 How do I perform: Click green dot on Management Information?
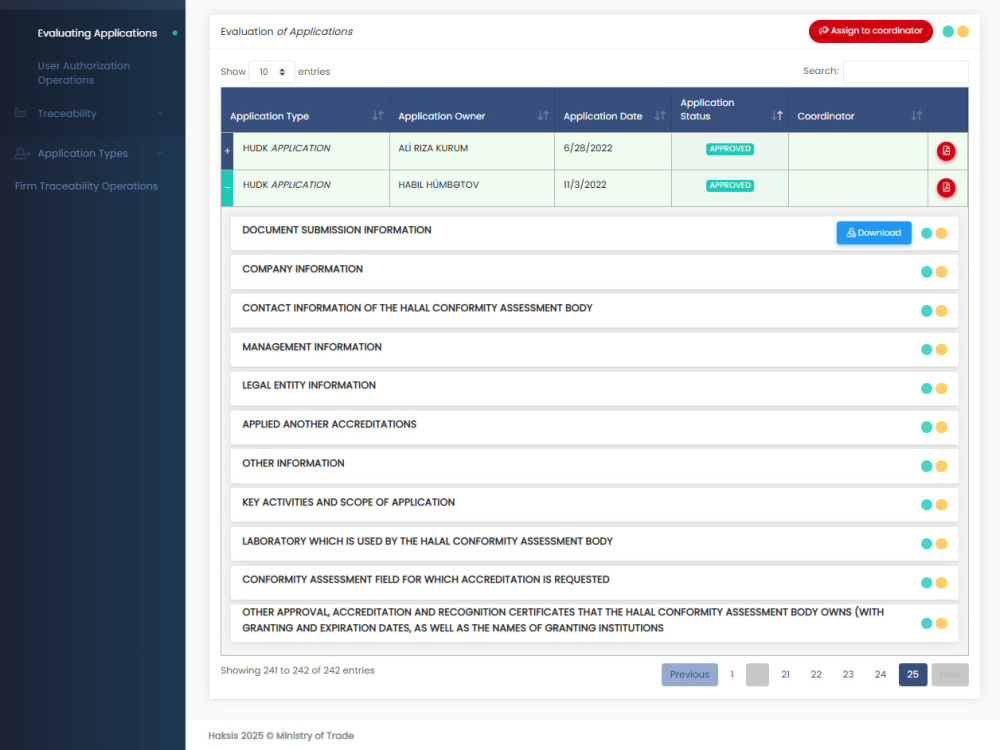click(x=927, y=349)
